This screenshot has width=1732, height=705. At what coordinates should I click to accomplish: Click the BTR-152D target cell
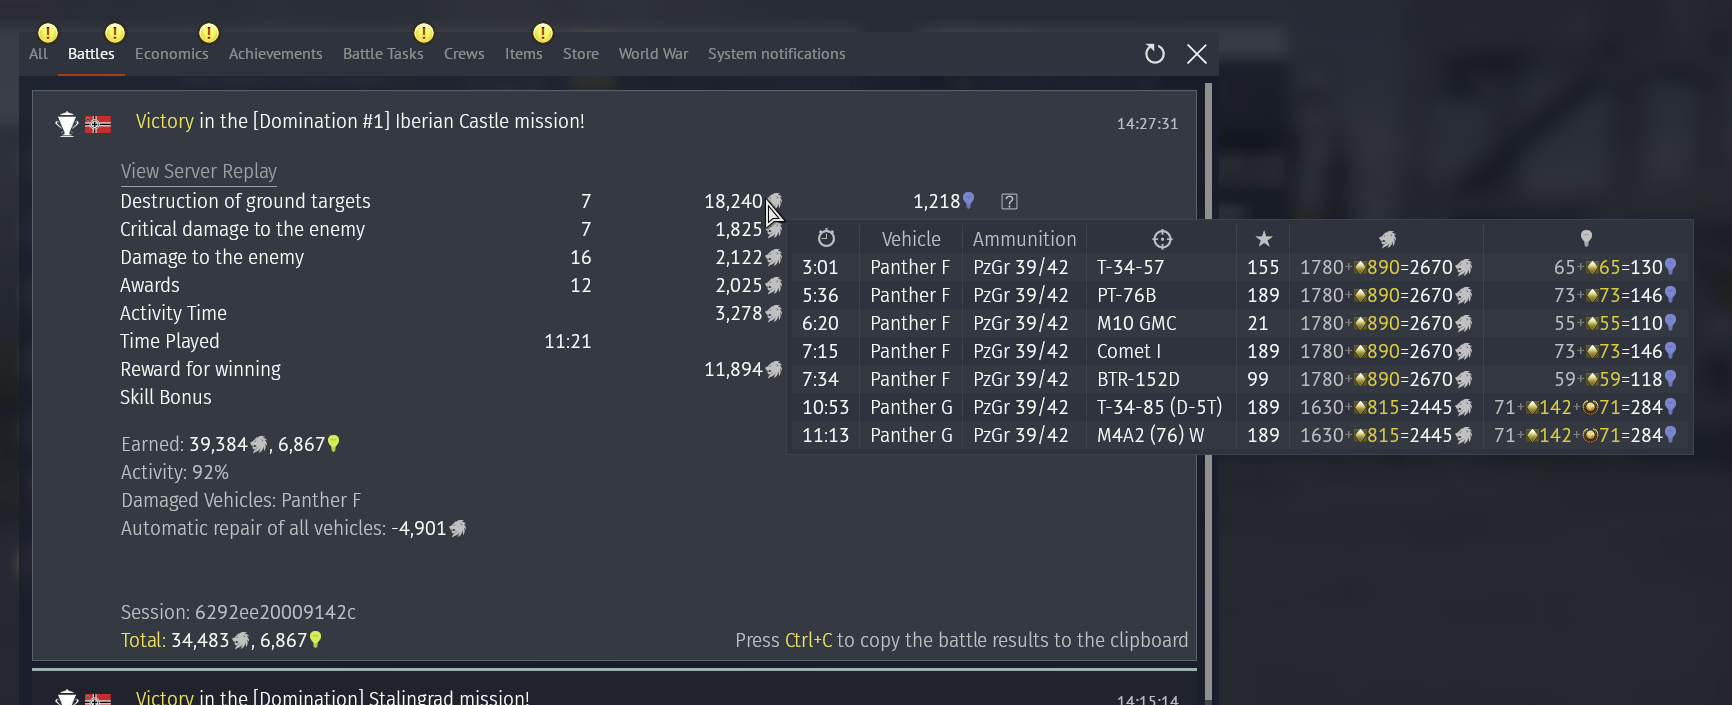point(1139,379)
